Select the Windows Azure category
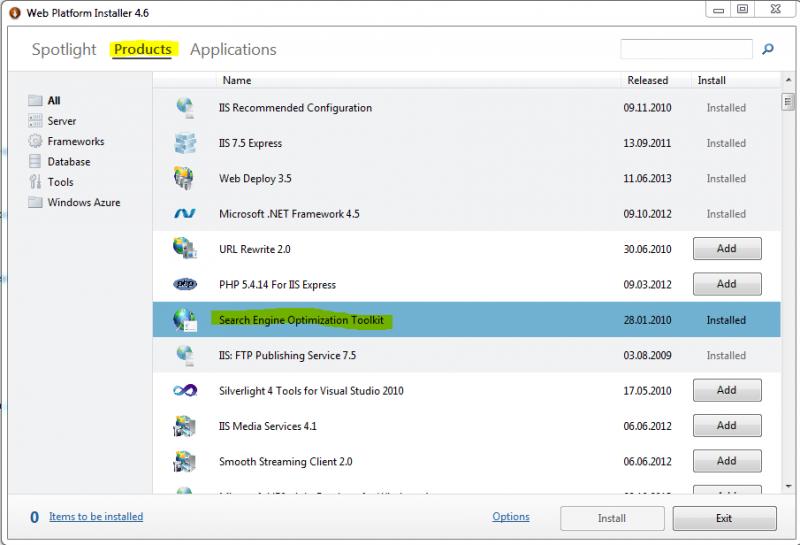This screenshot has width=800, height=545. pos(84,203)
